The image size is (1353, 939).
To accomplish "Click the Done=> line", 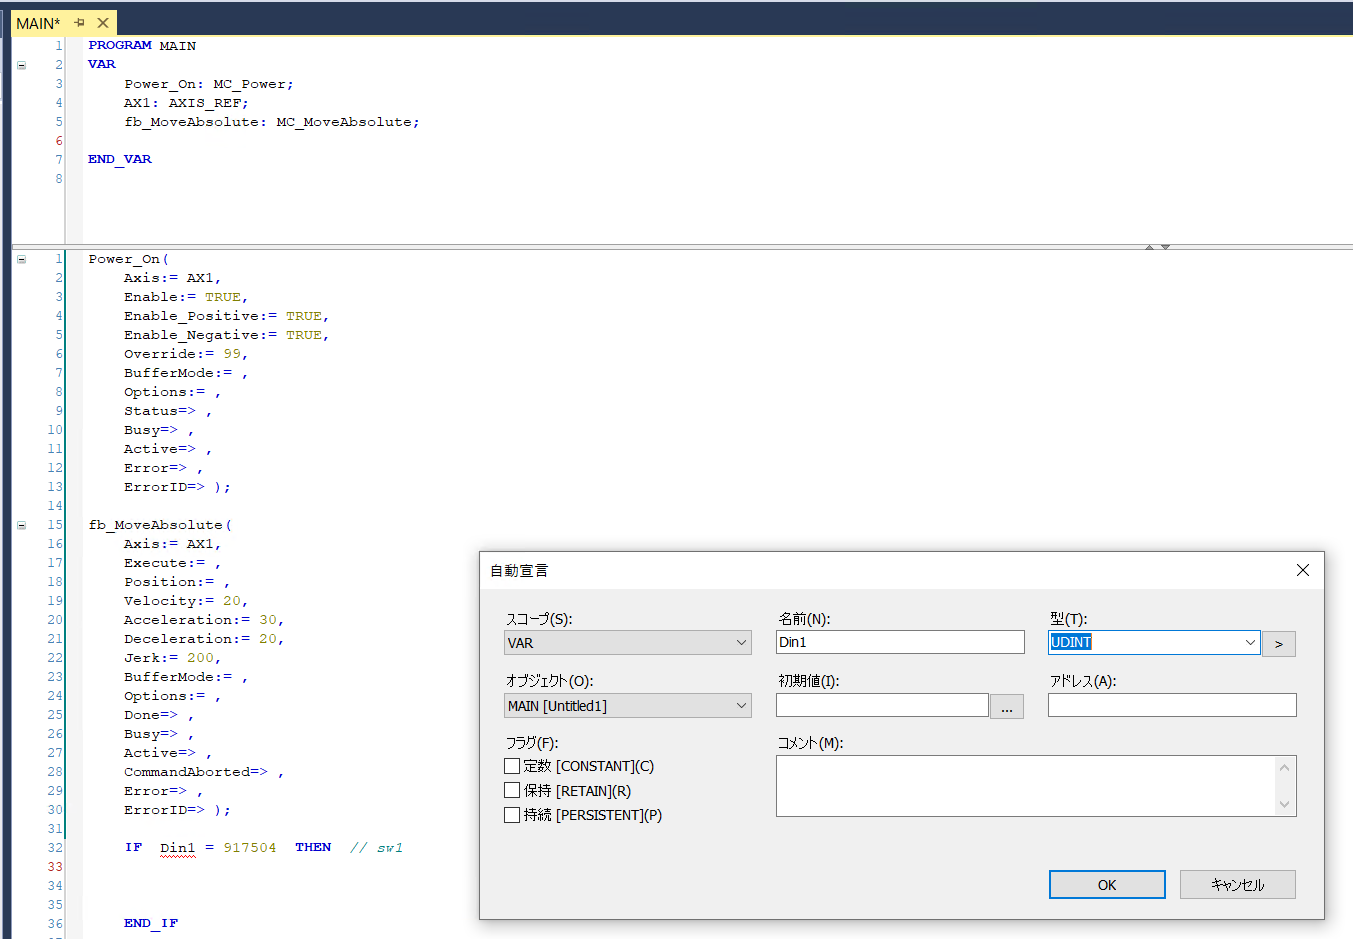I will (x=159, y=715).
